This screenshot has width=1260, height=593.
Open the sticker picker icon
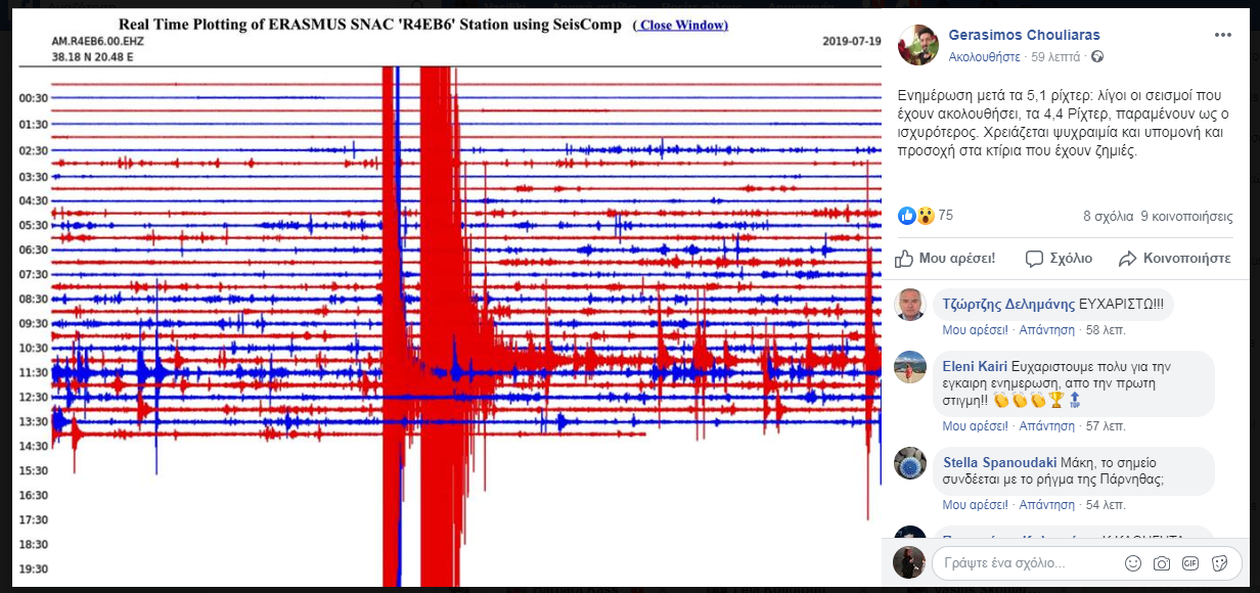1219,563
